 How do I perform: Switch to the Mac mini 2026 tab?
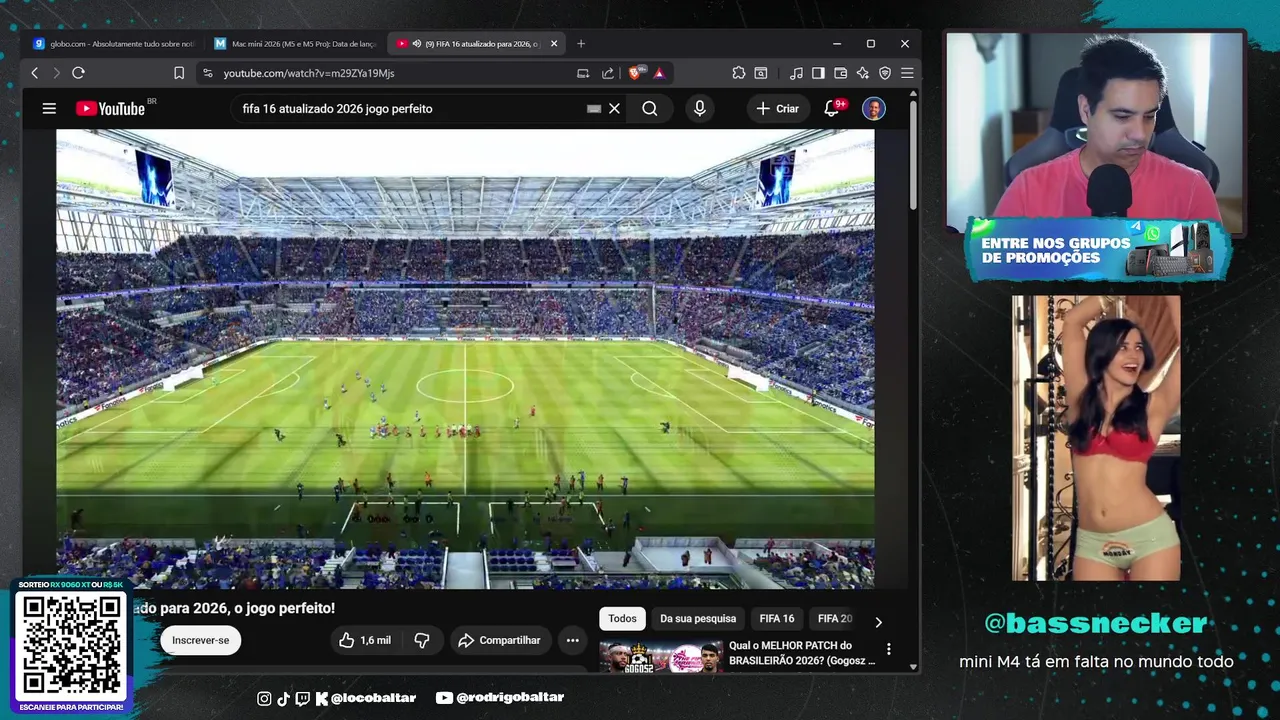[x=294, y=44]
